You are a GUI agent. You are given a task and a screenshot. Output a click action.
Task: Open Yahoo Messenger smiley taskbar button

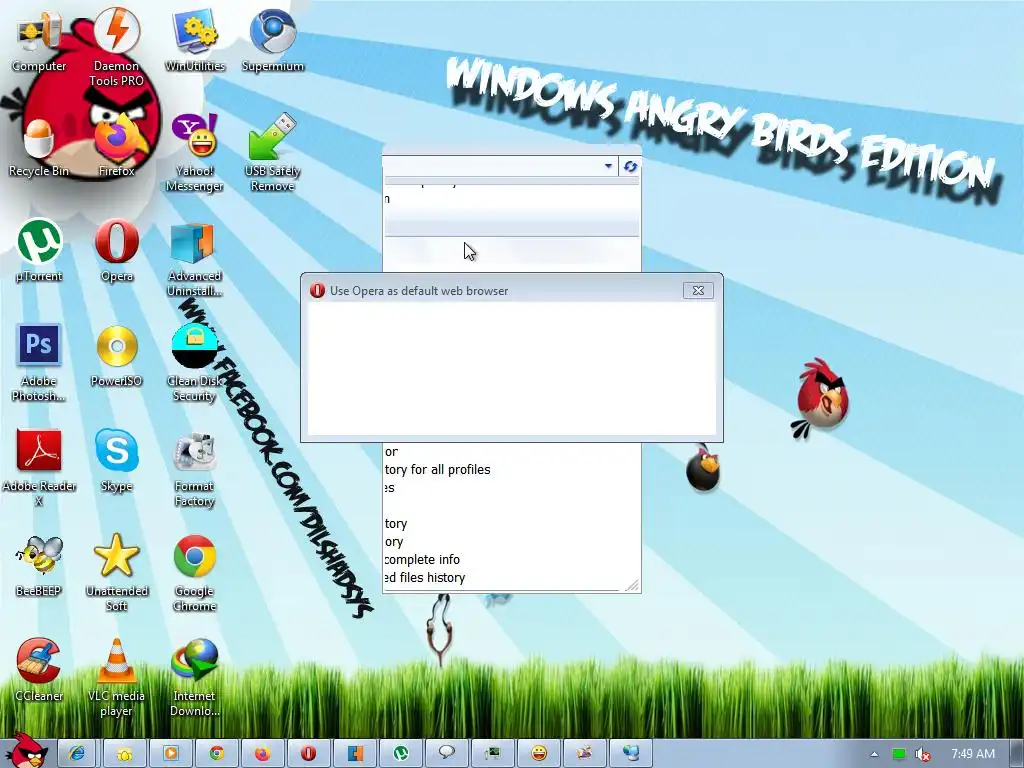coord(539,753)
